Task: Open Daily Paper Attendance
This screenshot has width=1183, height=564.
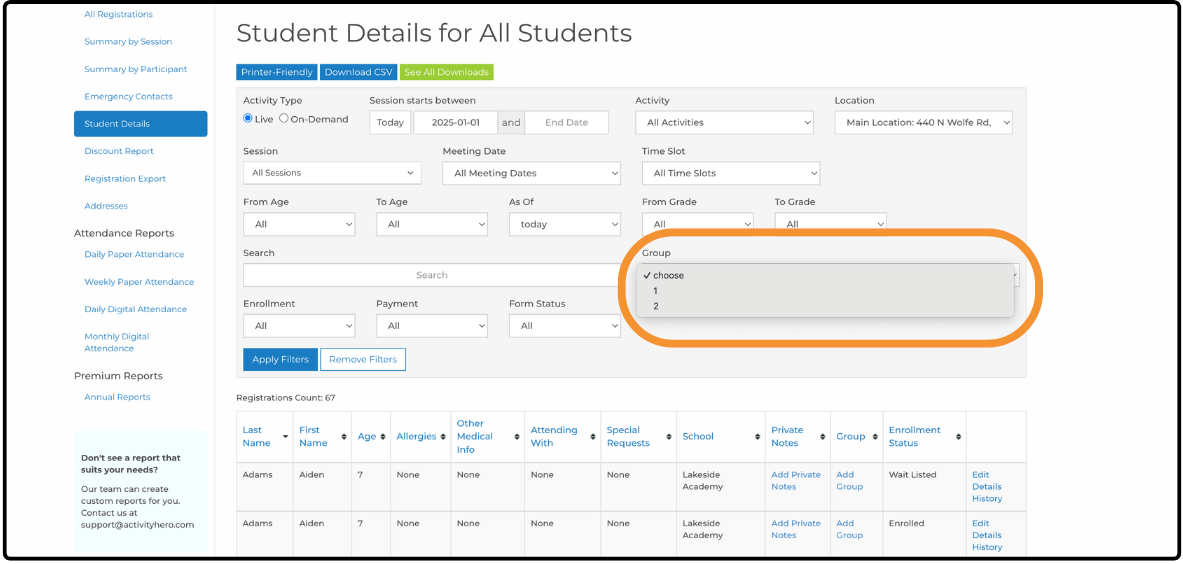Action: coord(134,254)
